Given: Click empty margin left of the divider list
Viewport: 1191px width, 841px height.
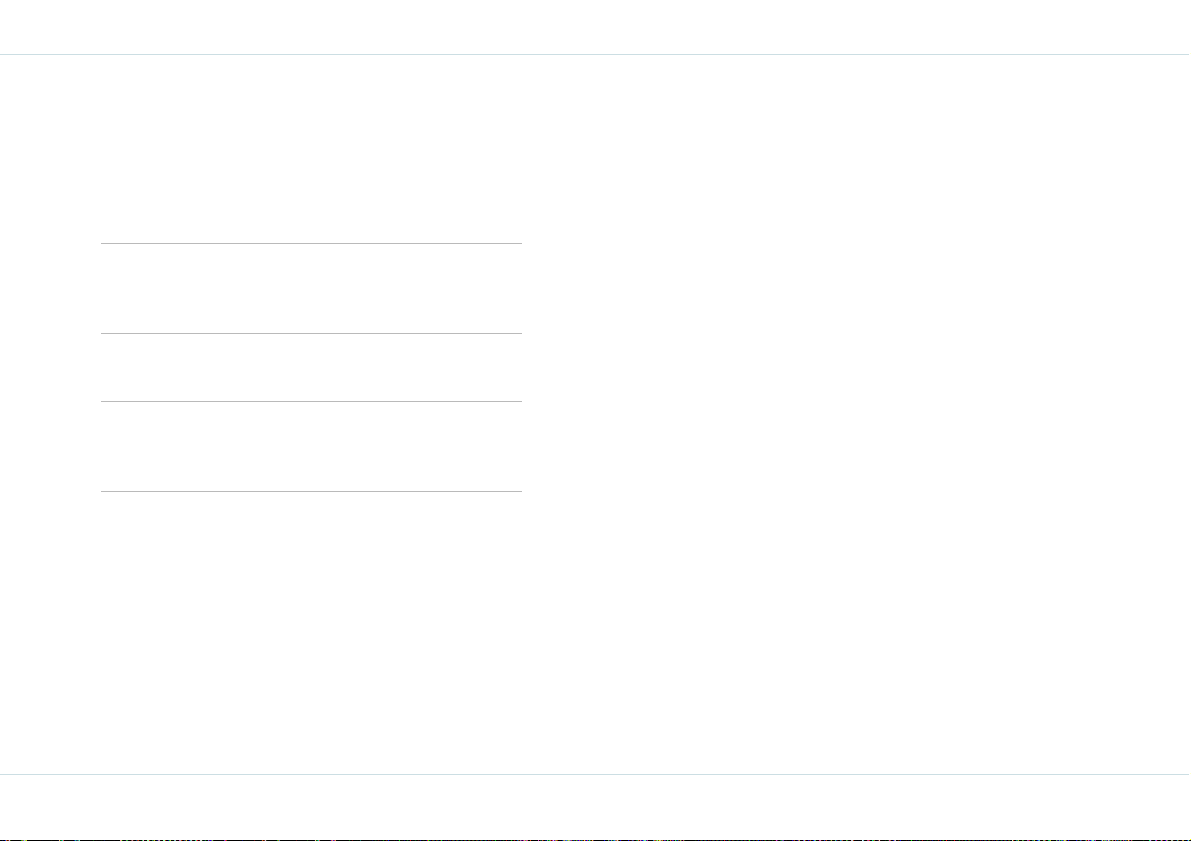Looking at the screenshot, I should tap(50, 414).
